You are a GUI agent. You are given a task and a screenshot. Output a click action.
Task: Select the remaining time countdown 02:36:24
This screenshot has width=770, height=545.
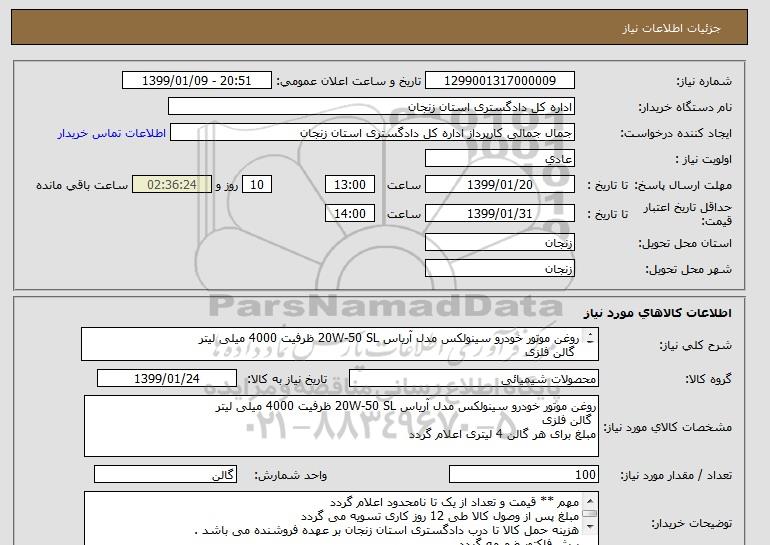172,185
